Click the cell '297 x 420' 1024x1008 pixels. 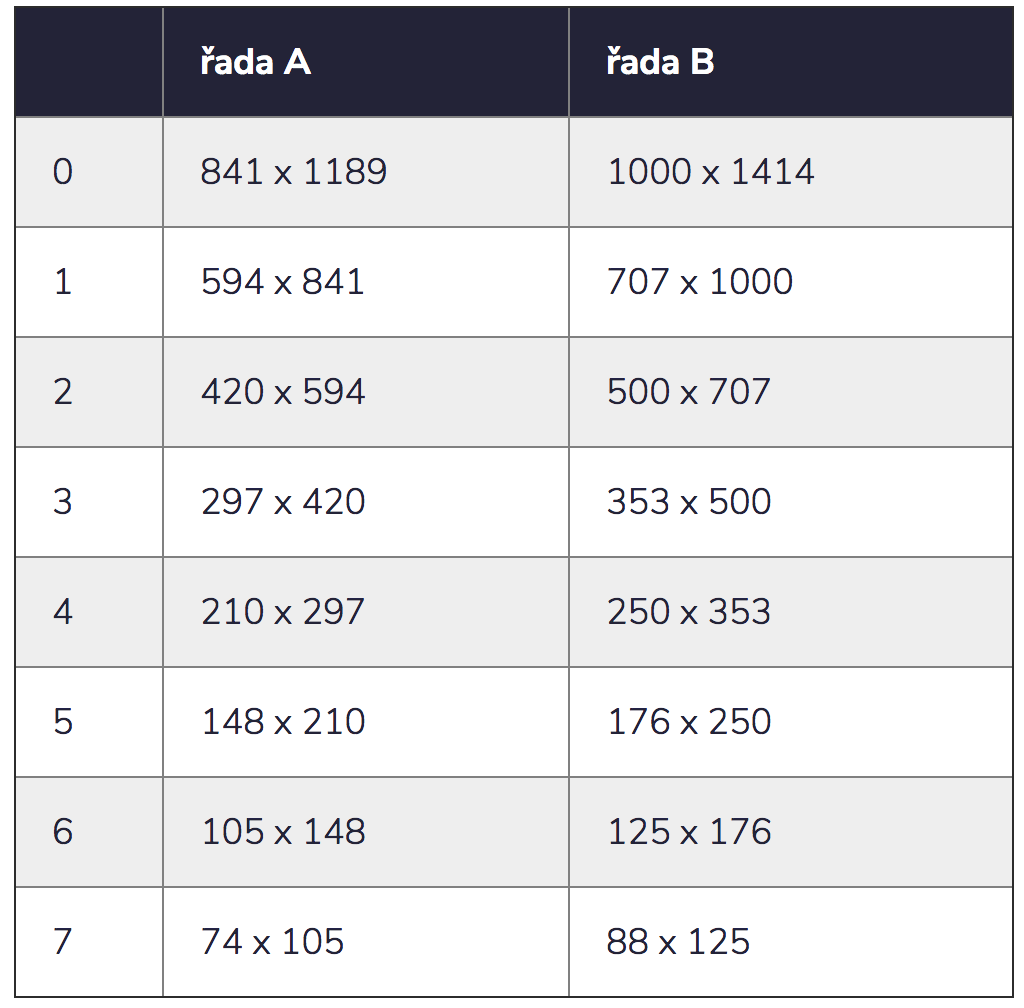(366, 502)
